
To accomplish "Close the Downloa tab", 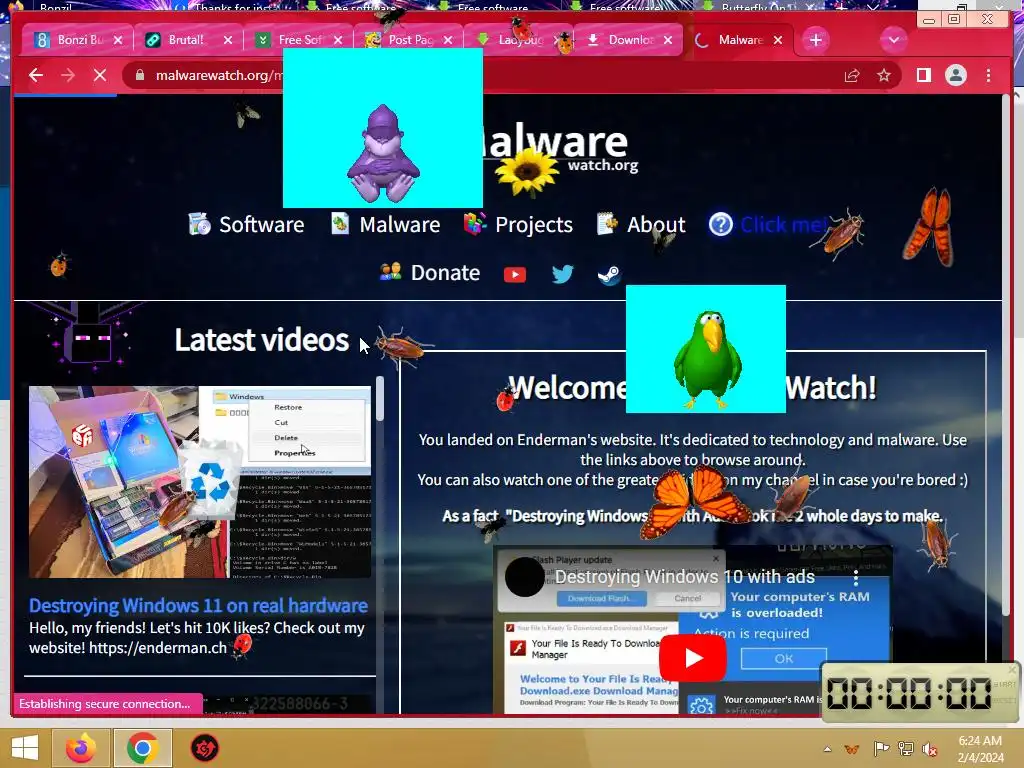I will [668, 40].
